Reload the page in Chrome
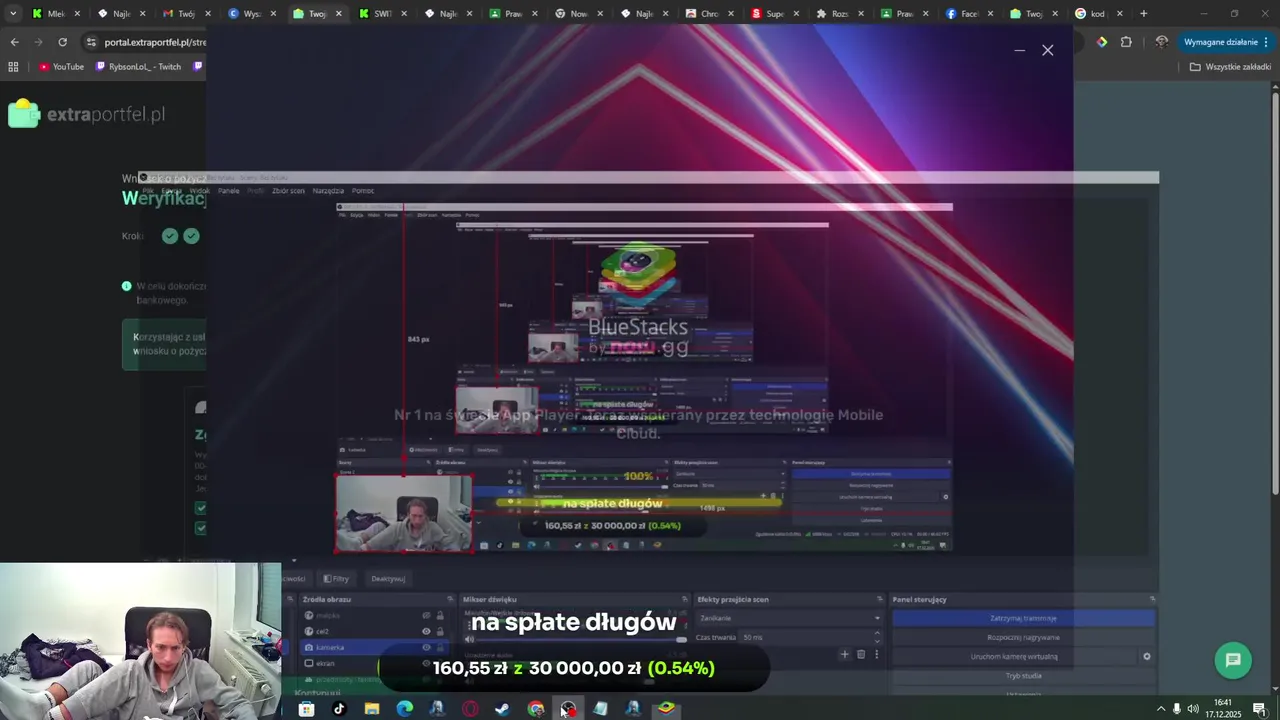The height and width of the screenshot is (720, 1280). pyautogui.click(x=62, y=42)
